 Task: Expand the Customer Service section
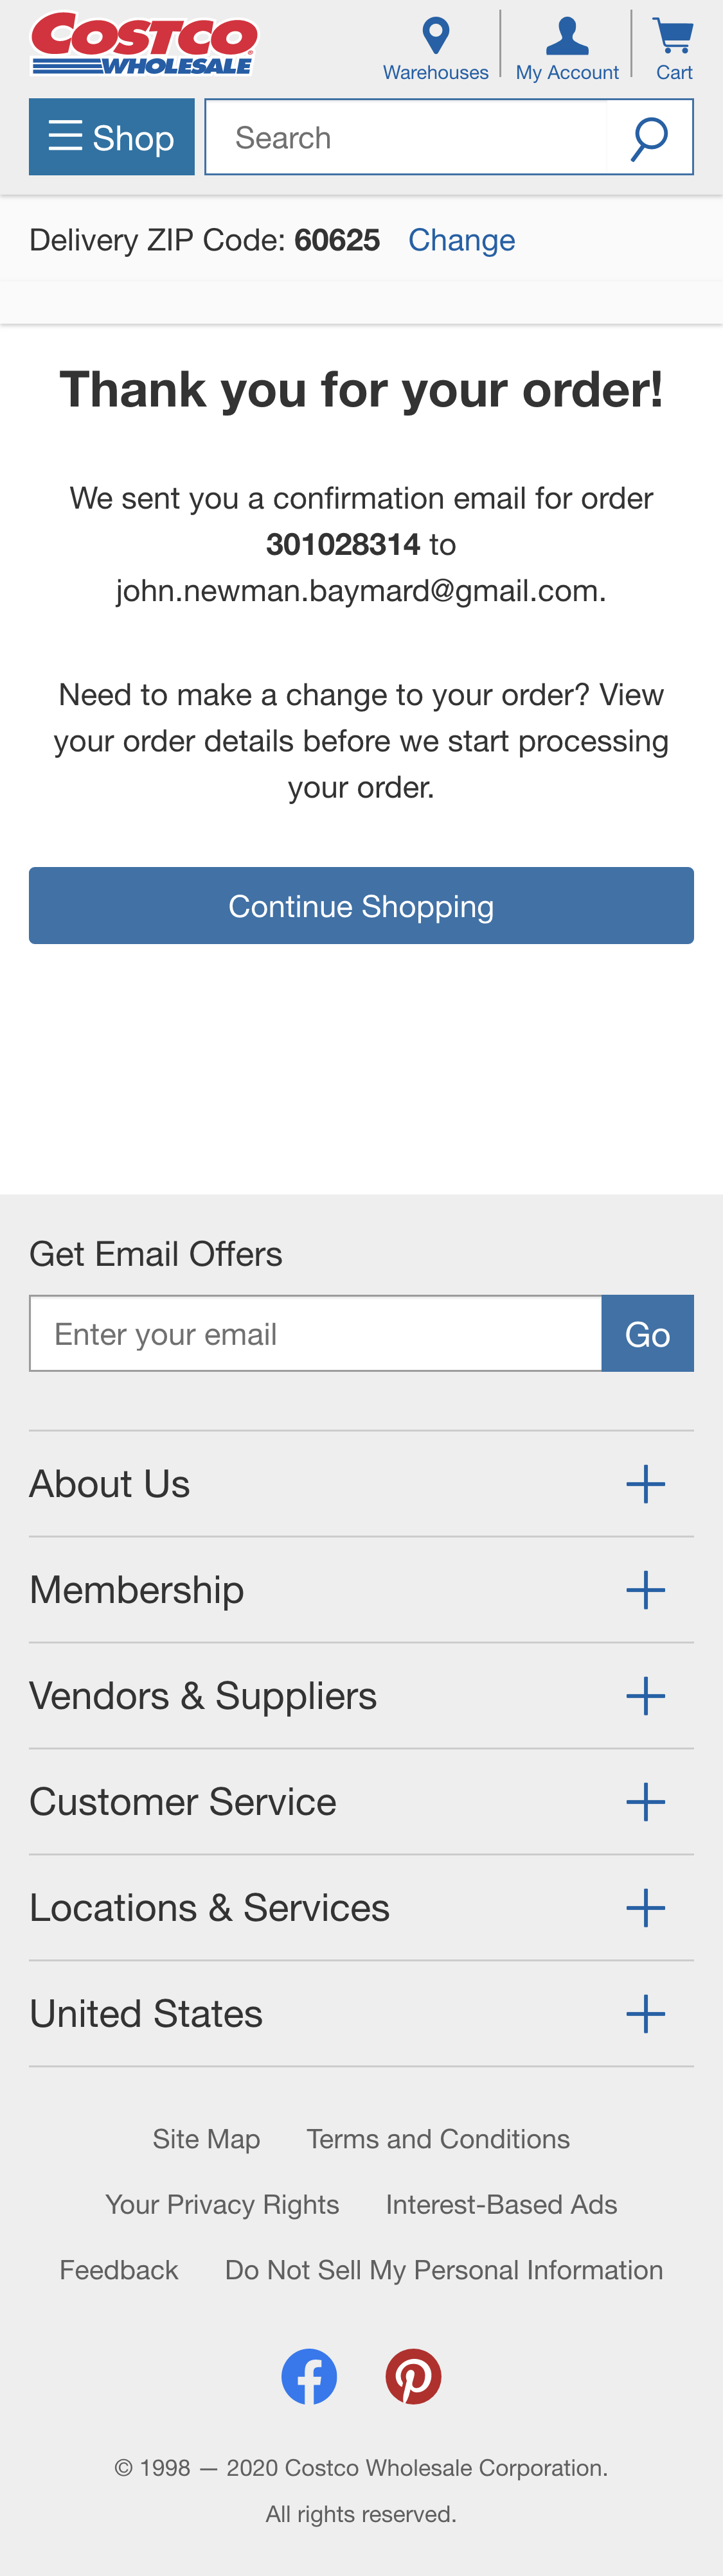[x=645, y=1802]
